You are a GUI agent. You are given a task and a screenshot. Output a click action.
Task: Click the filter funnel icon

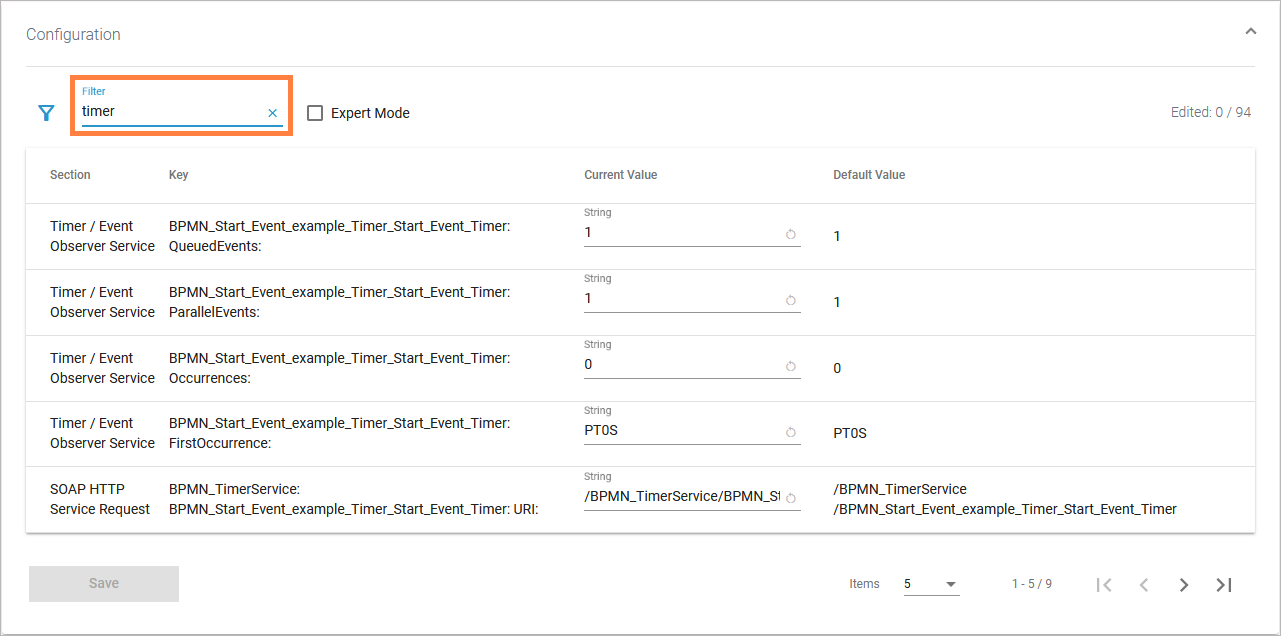45,112
